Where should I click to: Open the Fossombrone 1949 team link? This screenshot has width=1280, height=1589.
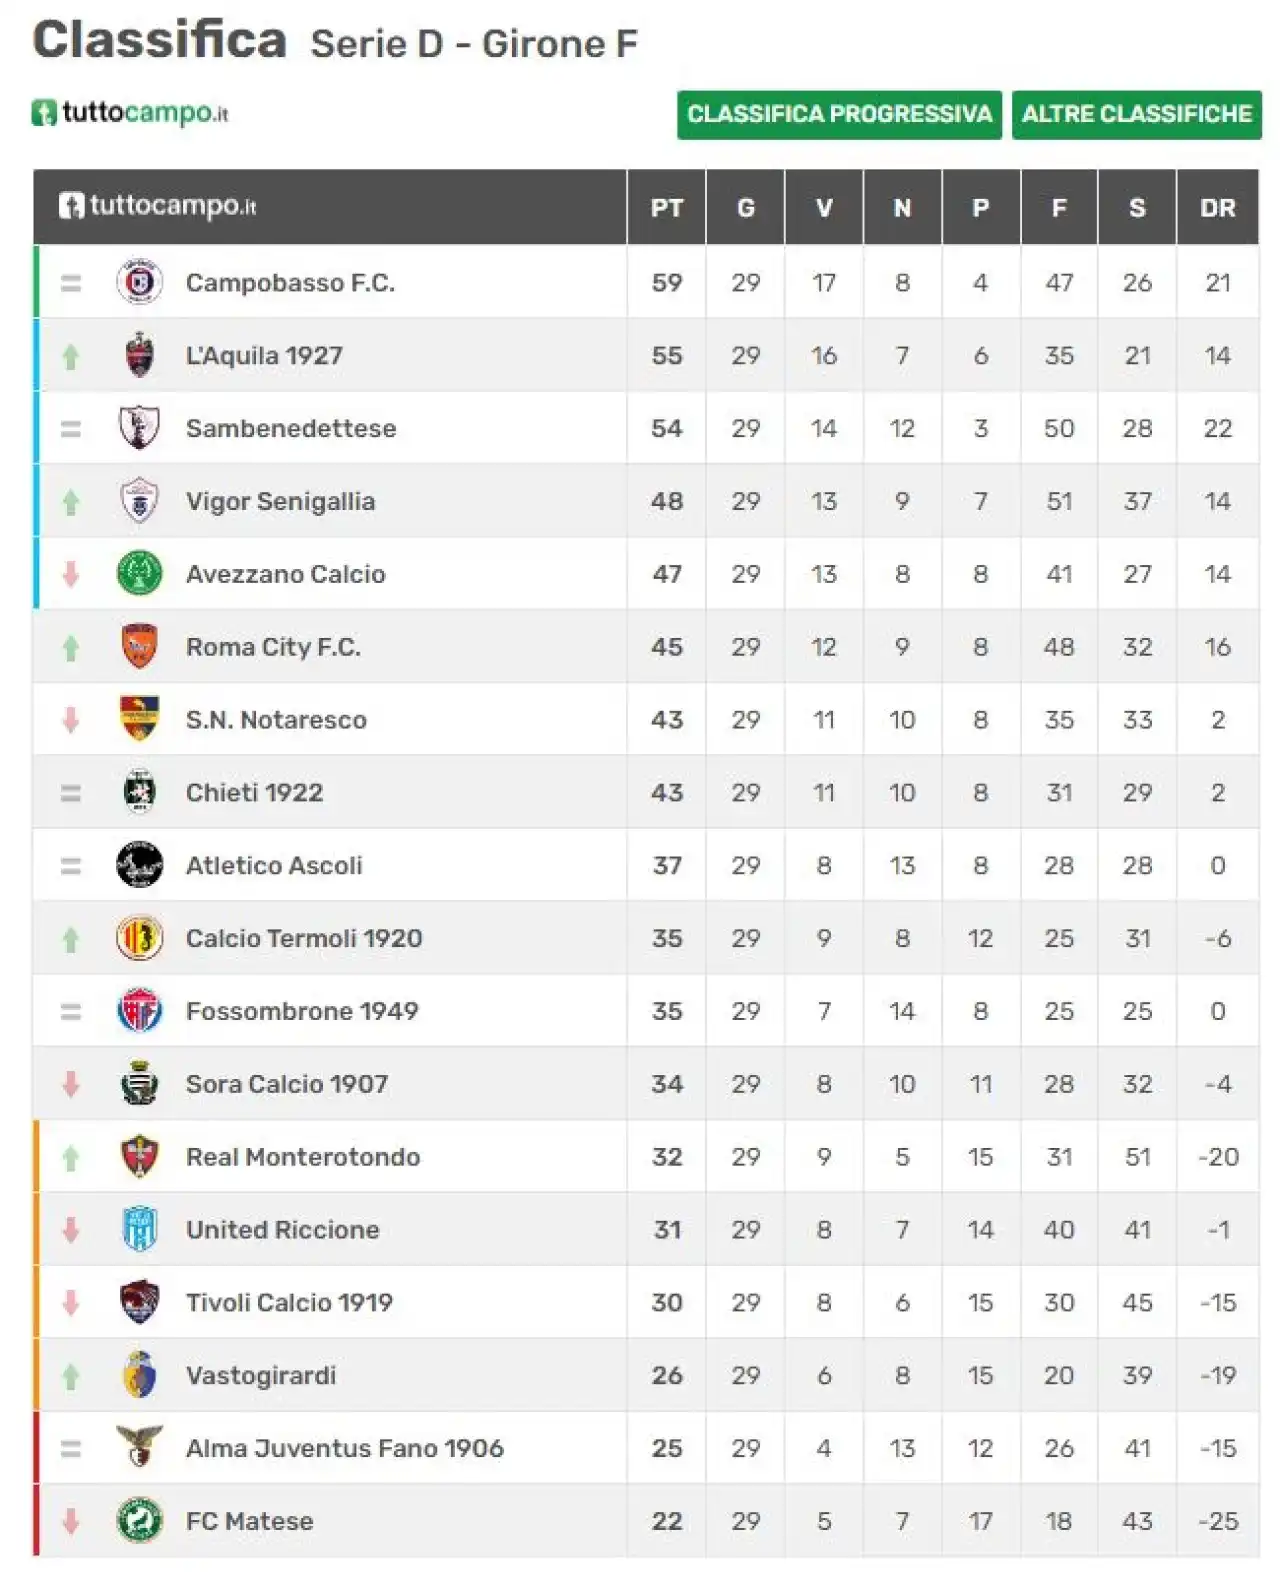coord(302,1011)
